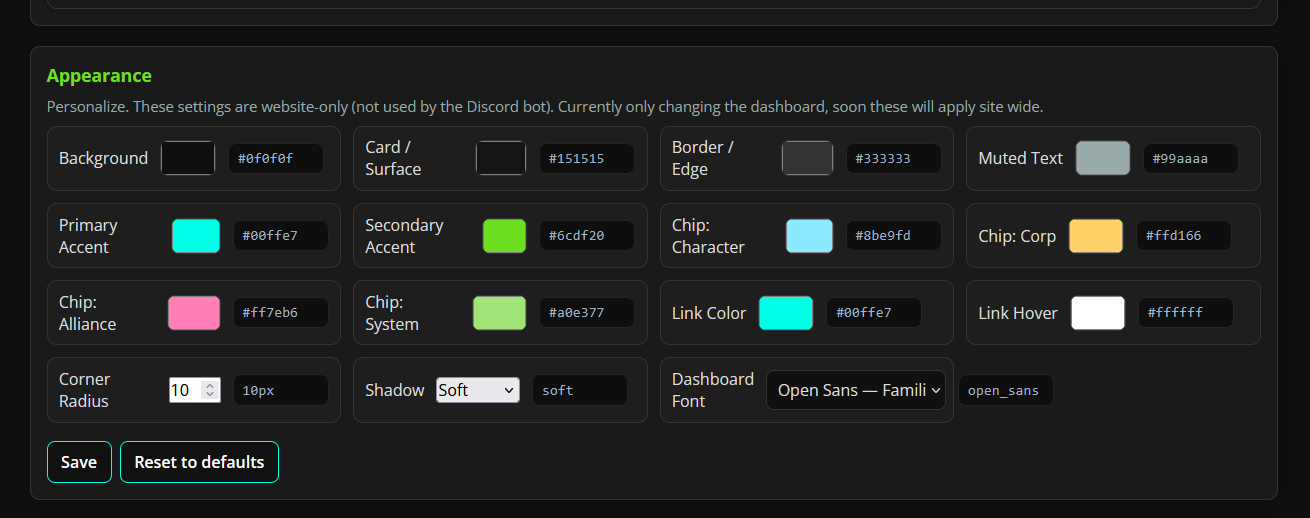Open the Border / Edge color swatch

807,158
